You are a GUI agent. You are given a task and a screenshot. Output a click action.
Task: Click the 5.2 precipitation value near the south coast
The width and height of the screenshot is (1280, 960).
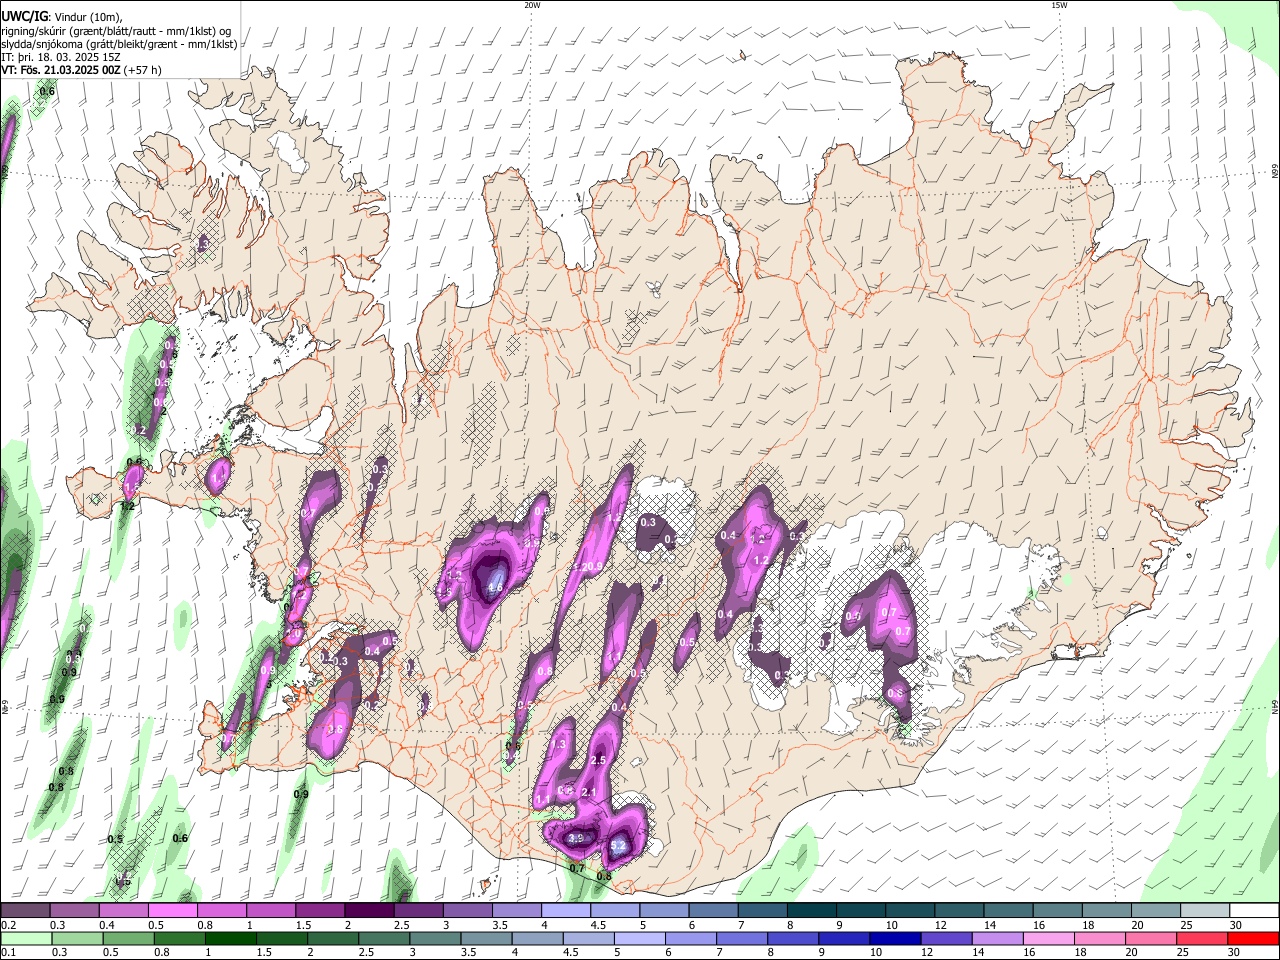tap(618, 846)
